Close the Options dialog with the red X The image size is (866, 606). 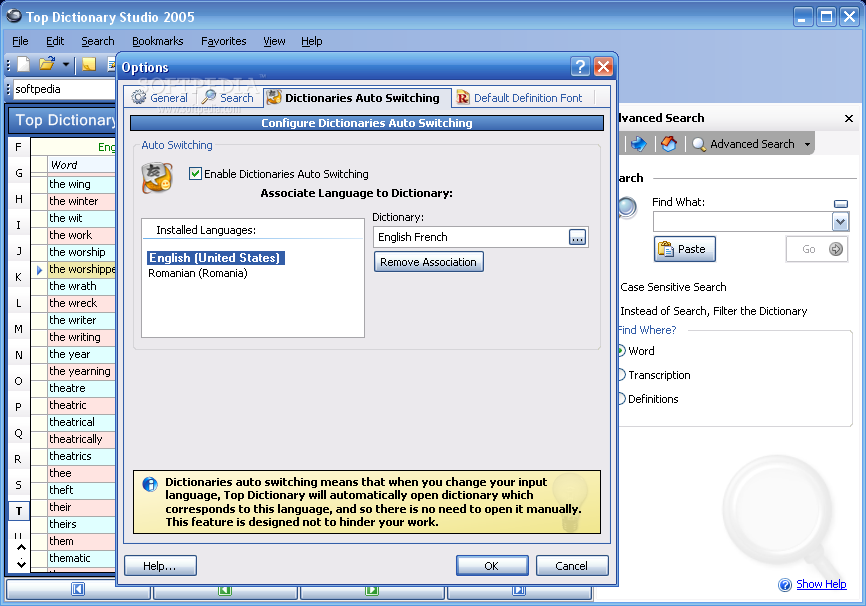(x=603, y=67)
